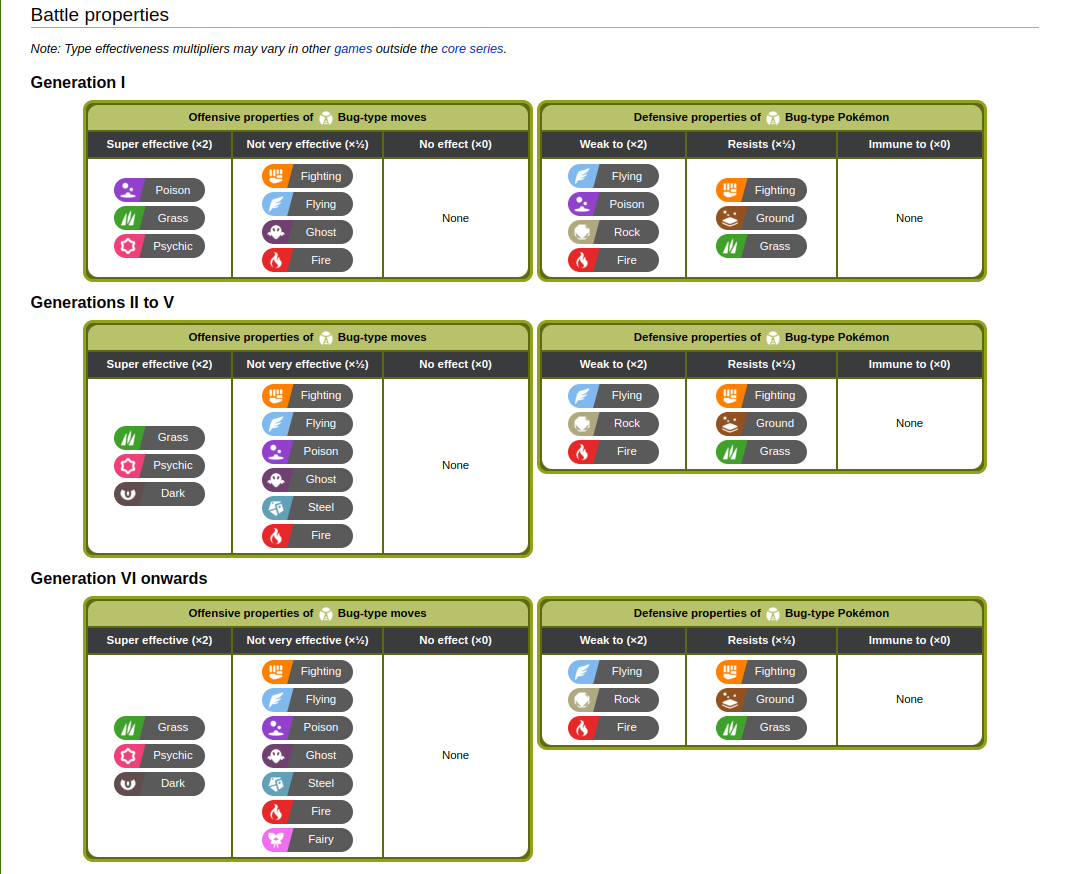Click Flying in Generation I Not very effective
Viewport: 1066px width, 874px height.
(307, 204)
